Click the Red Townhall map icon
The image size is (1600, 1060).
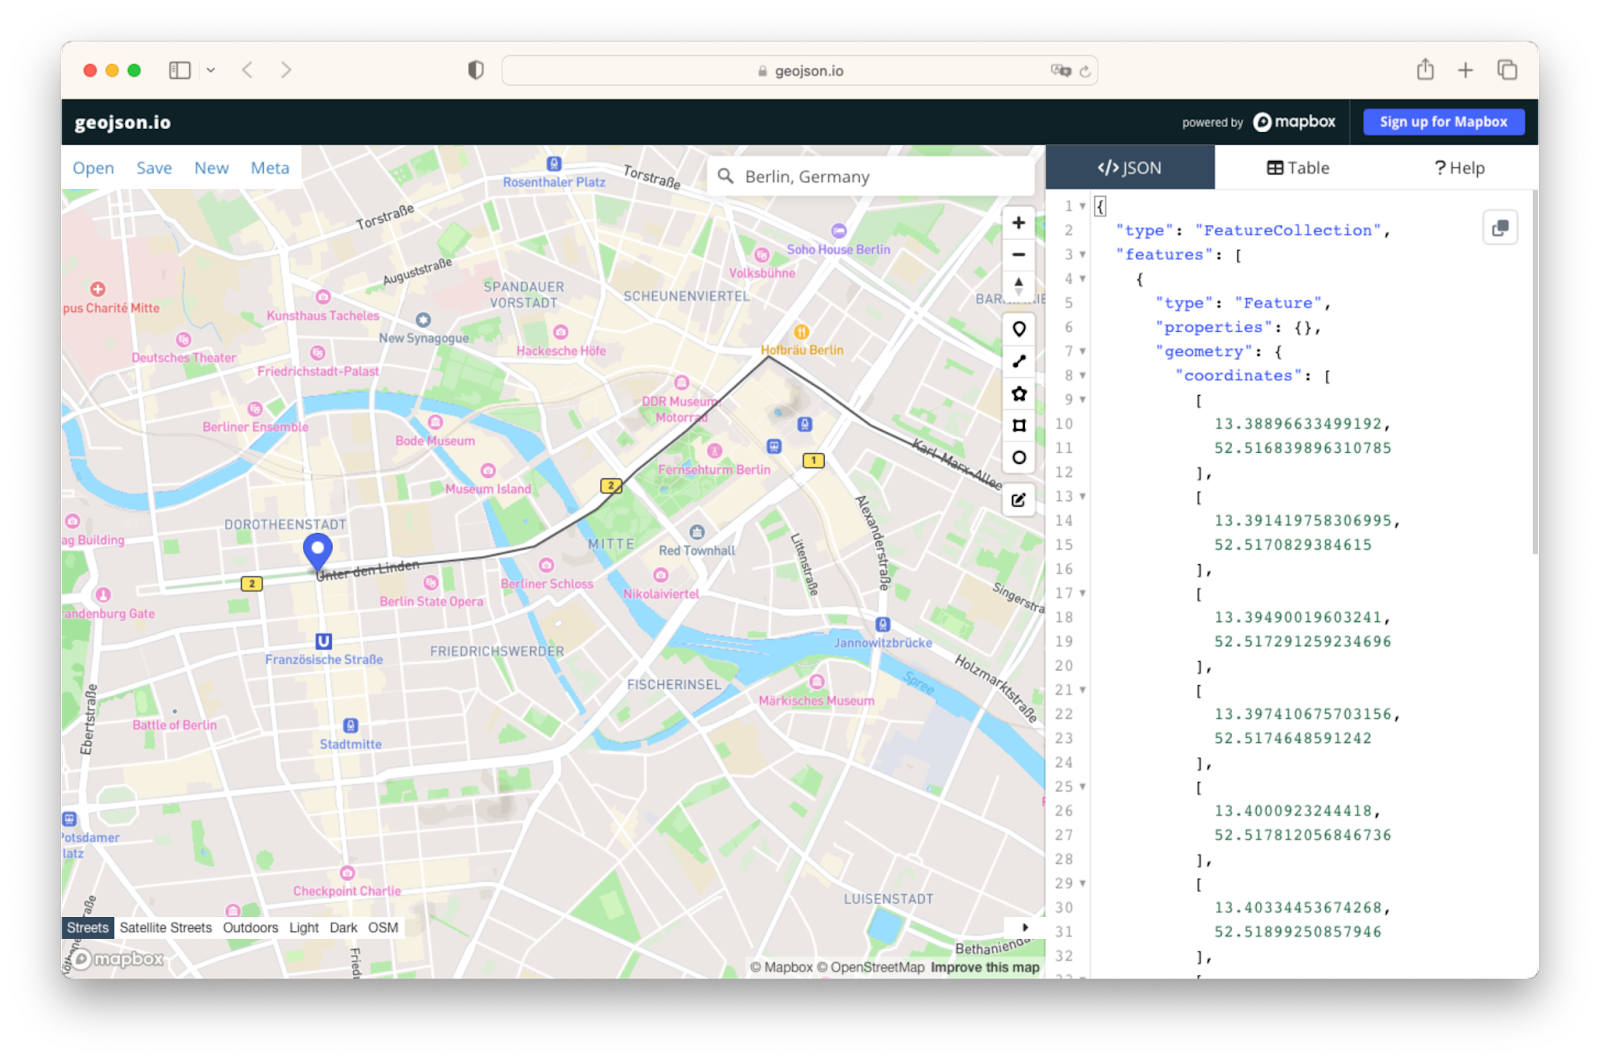(697, 532)
